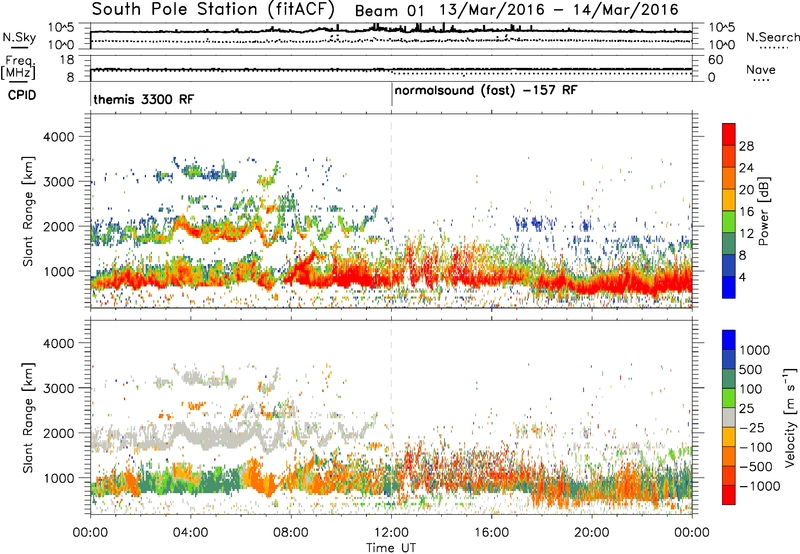Click the 24 value on power colorbar
This screenshot has height=554, width=800.
coord(746,168)
